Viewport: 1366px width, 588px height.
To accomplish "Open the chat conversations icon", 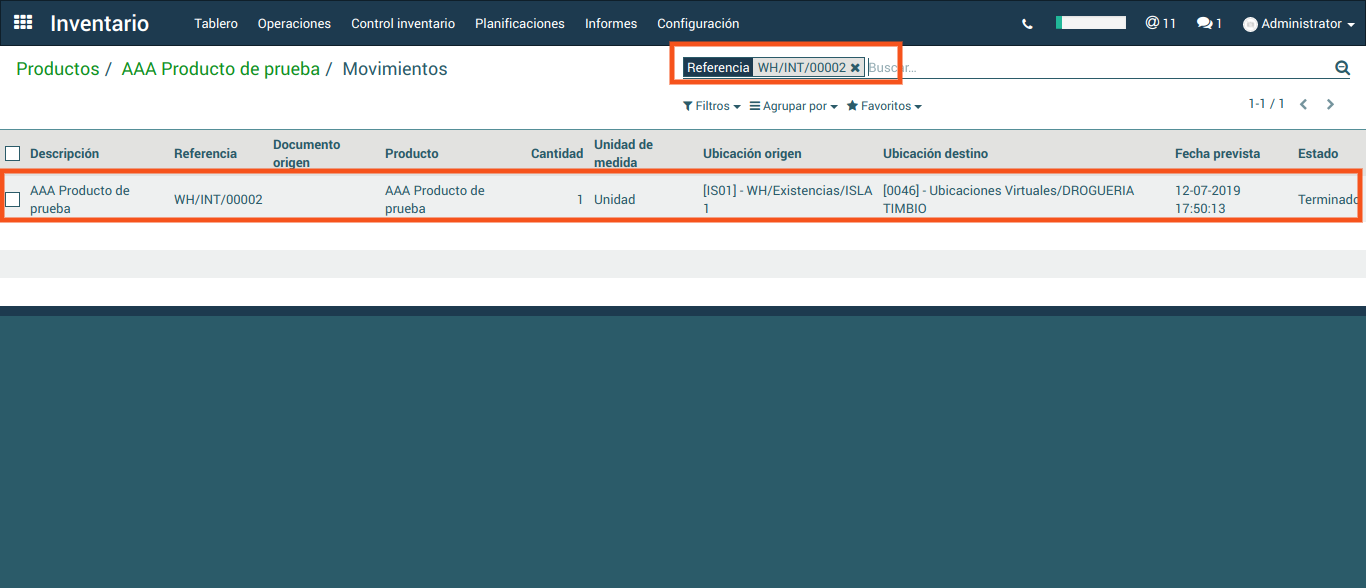I will [x=1209, y=23].
